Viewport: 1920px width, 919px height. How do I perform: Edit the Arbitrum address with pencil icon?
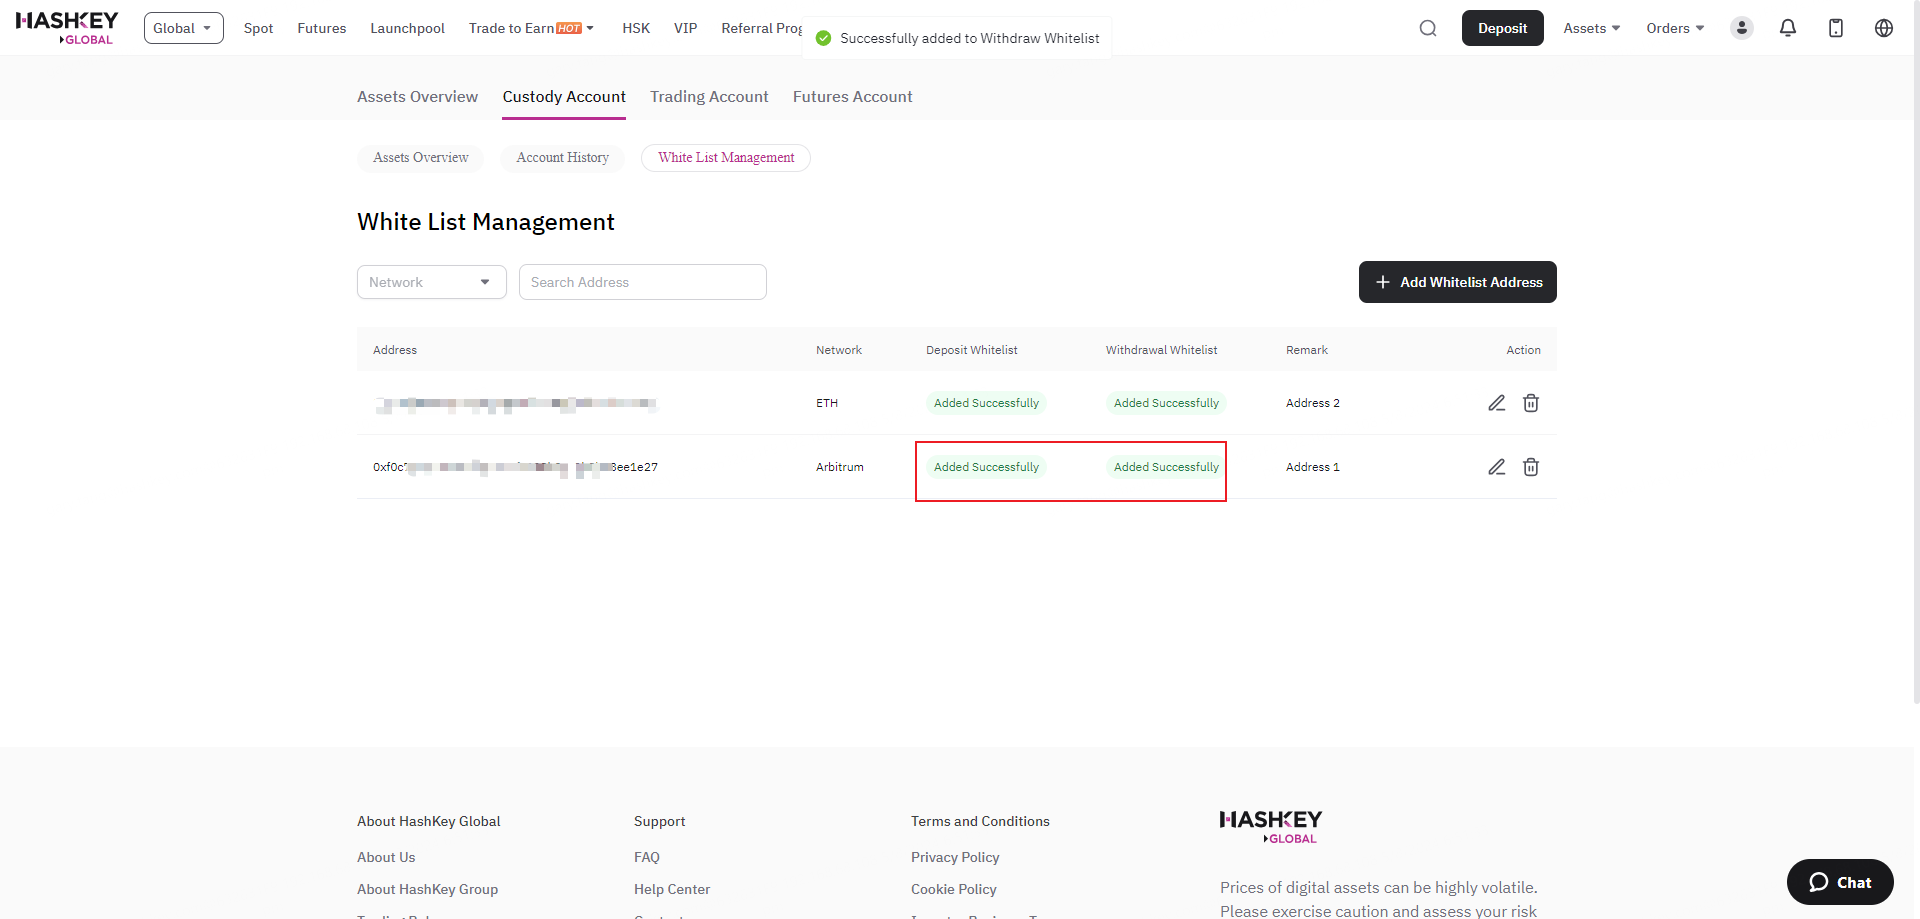pos(1497,467)
